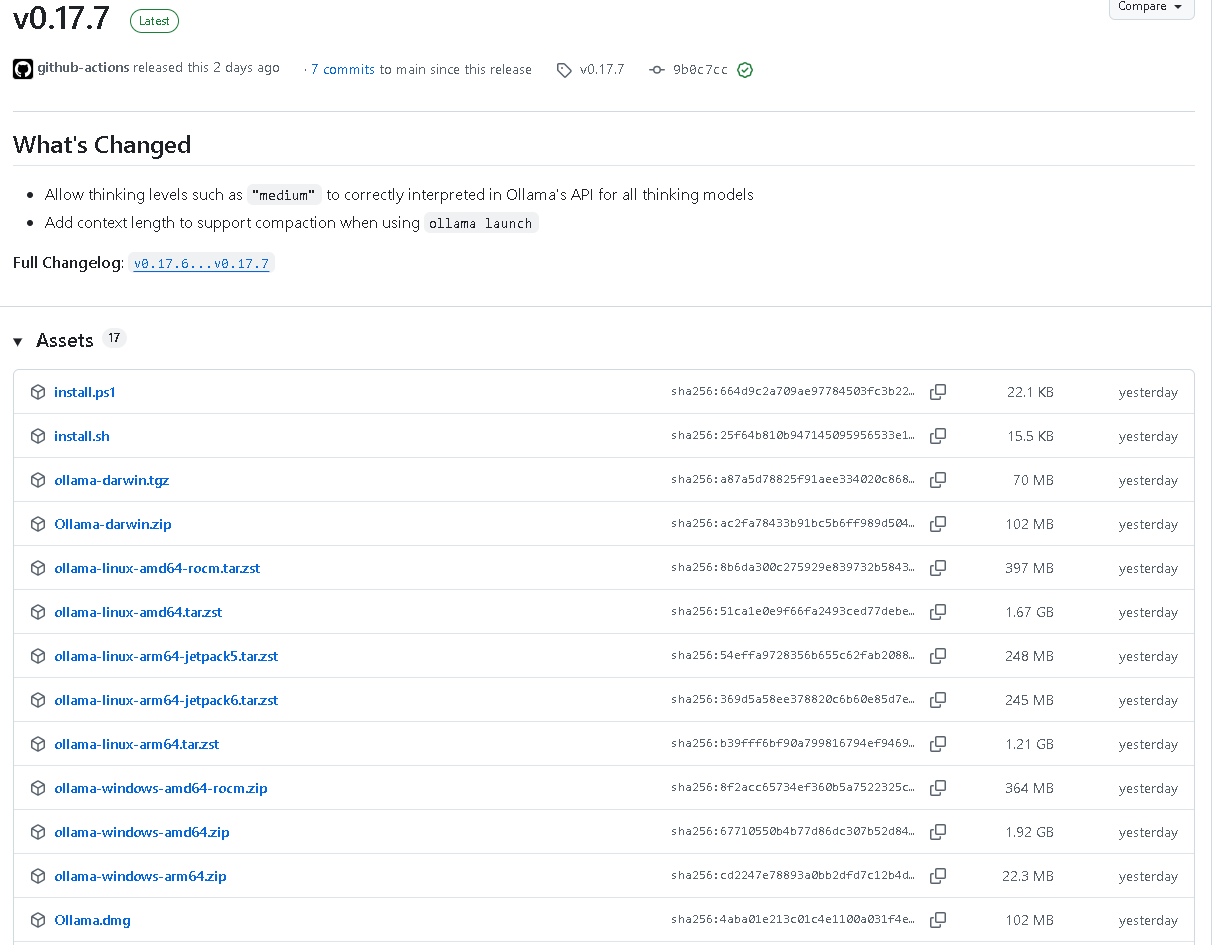This screenshot has width=1213, height=945.
Task: Click the 1.21 GB size value
Action: (1030, 744)
